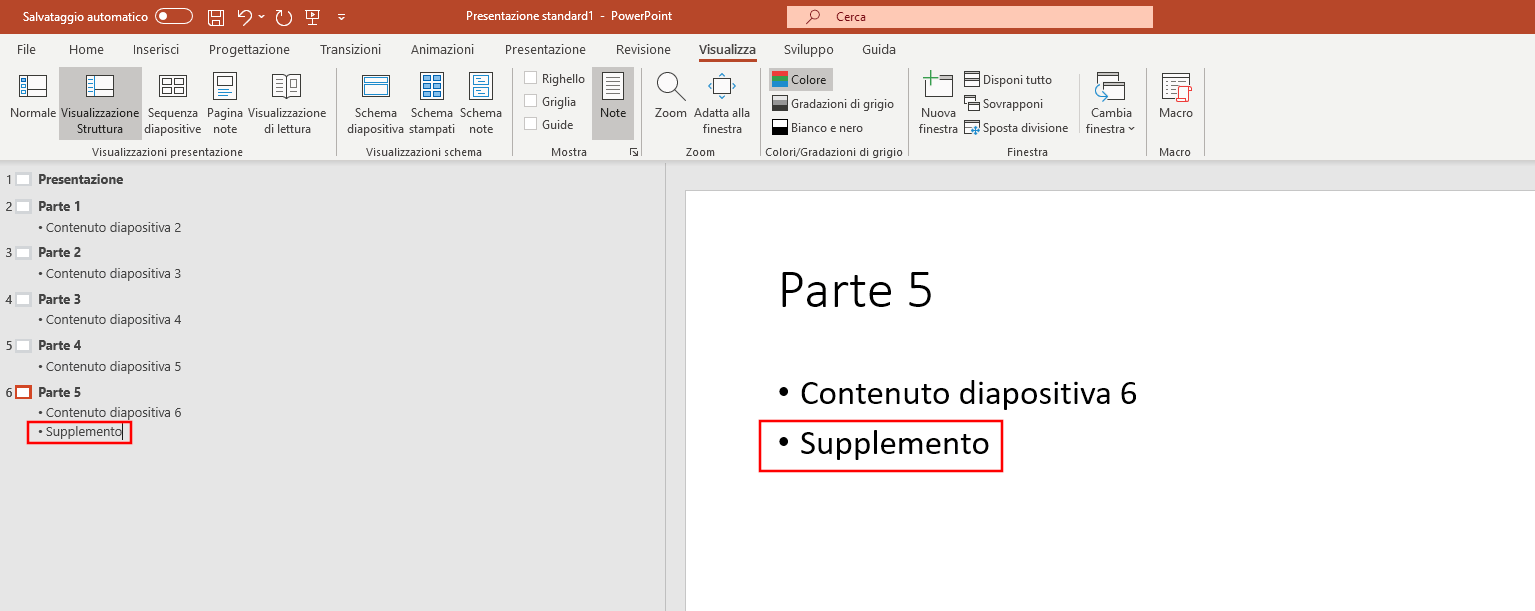
Task: Click outline text 'Contenuto diapositiva 4'
Action: [x=113, y=320]
